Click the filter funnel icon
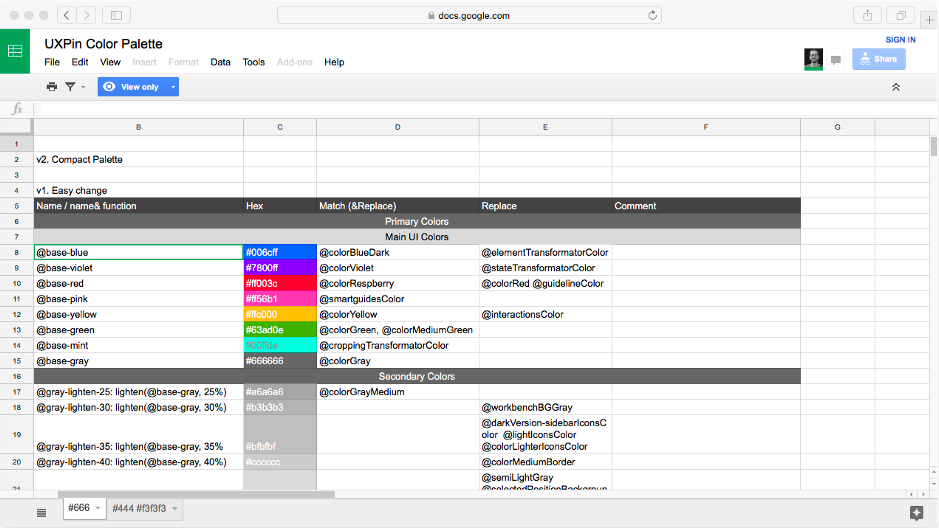The height and width of the screenshot is (528, 939). [x=70, y=87]
